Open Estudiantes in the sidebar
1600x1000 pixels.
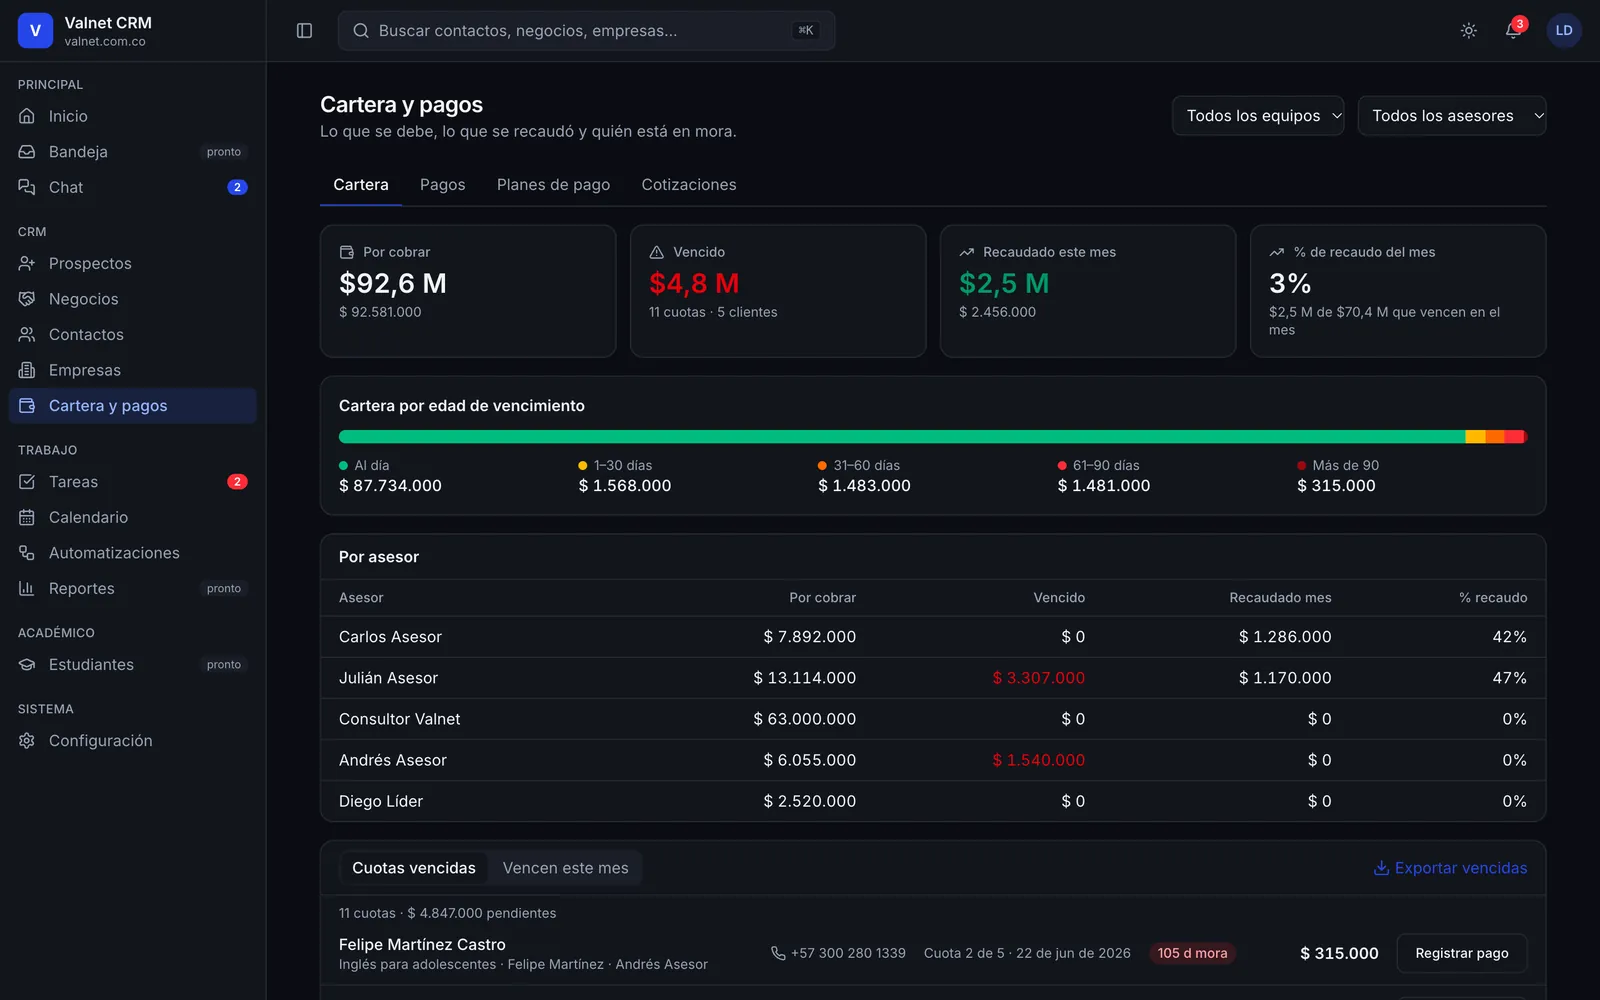(133, 665)
